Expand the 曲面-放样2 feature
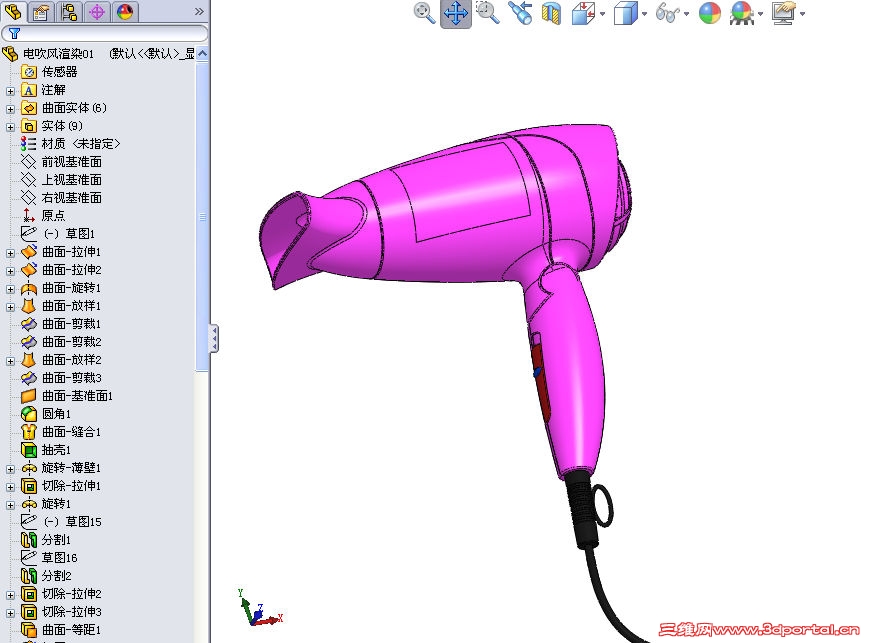Screen dimensions: 879x643 point(10,361)
